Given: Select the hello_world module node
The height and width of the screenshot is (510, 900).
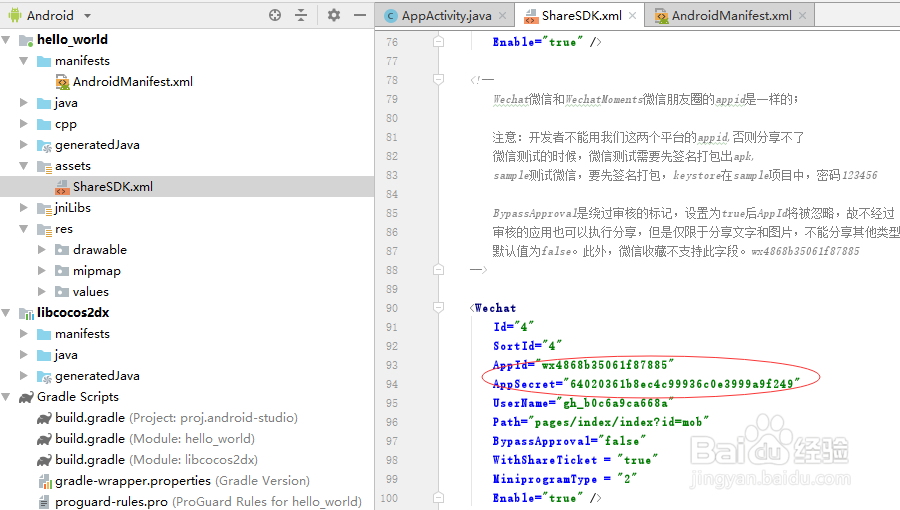Looking at the screenshot, I should [x=72, y=40].
